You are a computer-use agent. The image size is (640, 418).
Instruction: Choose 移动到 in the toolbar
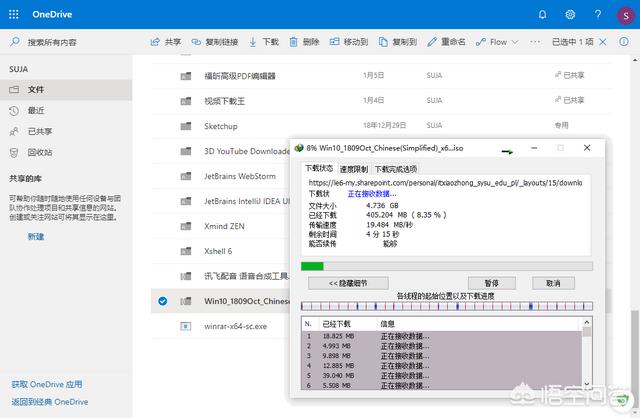349,42
